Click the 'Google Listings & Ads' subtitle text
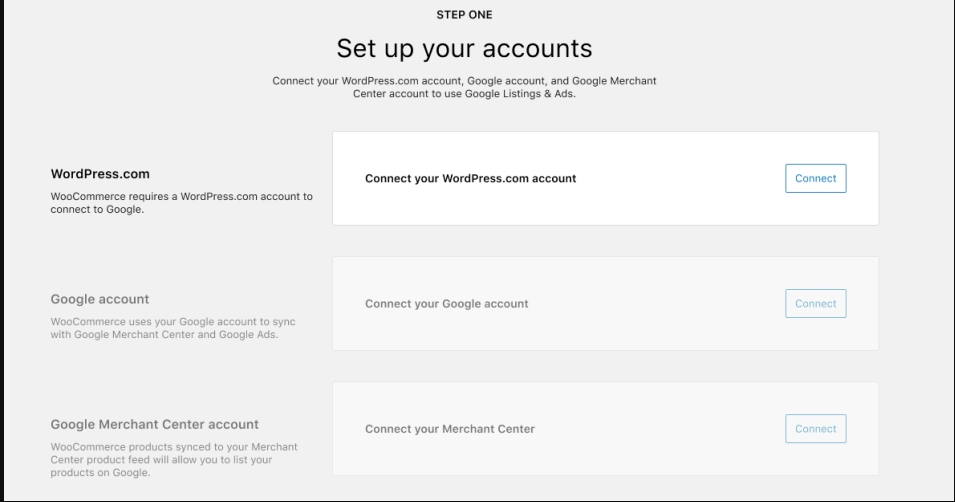The image size is (955, 502). pos(520,94)
